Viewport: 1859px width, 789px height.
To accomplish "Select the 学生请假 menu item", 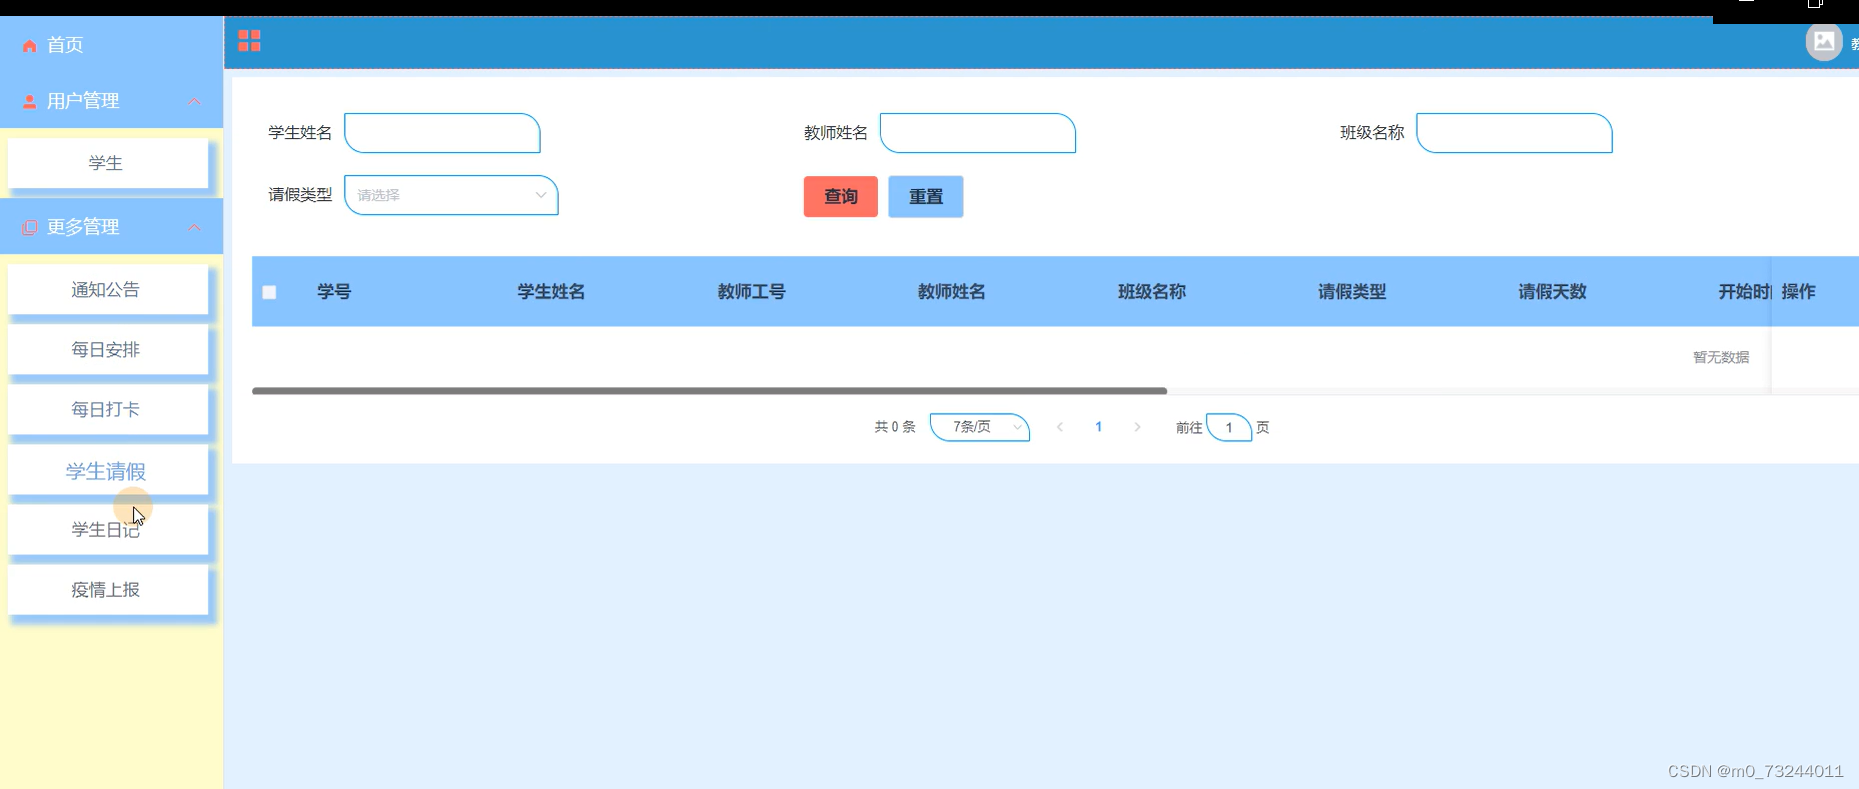I will [108, 471].
